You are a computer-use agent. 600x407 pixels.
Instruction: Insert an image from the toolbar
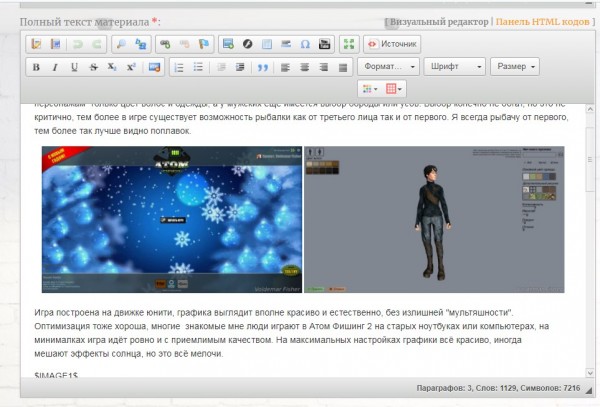tap(228, 44)
